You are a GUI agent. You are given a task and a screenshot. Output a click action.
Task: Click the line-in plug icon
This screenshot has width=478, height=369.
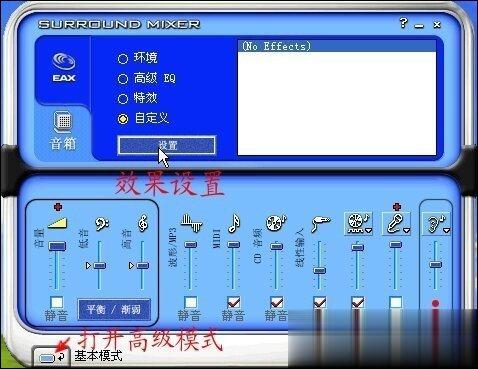point(321,223)
